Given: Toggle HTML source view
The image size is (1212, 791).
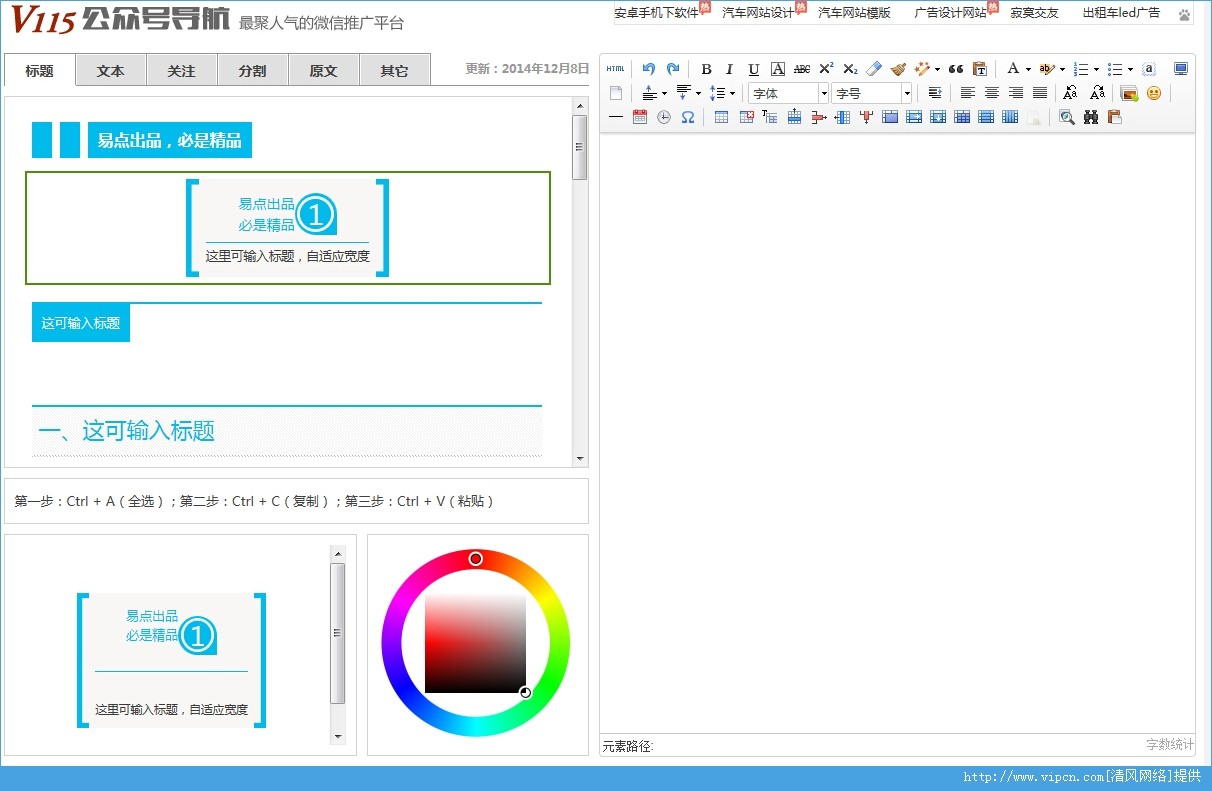Looking at the screenshot, I should pos(615,69).
